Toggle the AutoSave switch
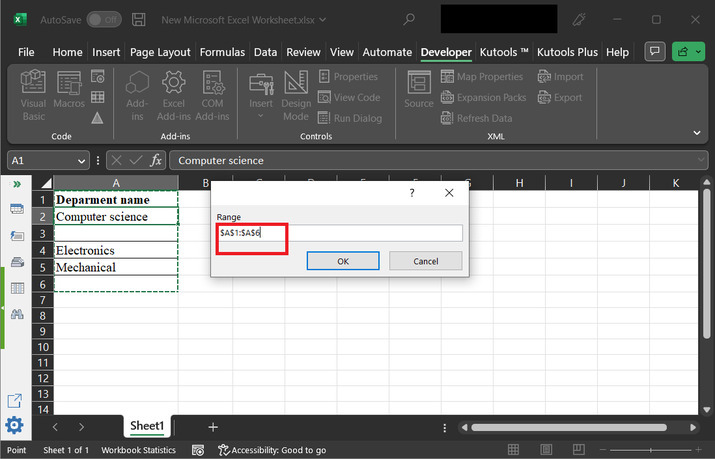Viewport: 715px width, 459px height. tap(104, 20)
